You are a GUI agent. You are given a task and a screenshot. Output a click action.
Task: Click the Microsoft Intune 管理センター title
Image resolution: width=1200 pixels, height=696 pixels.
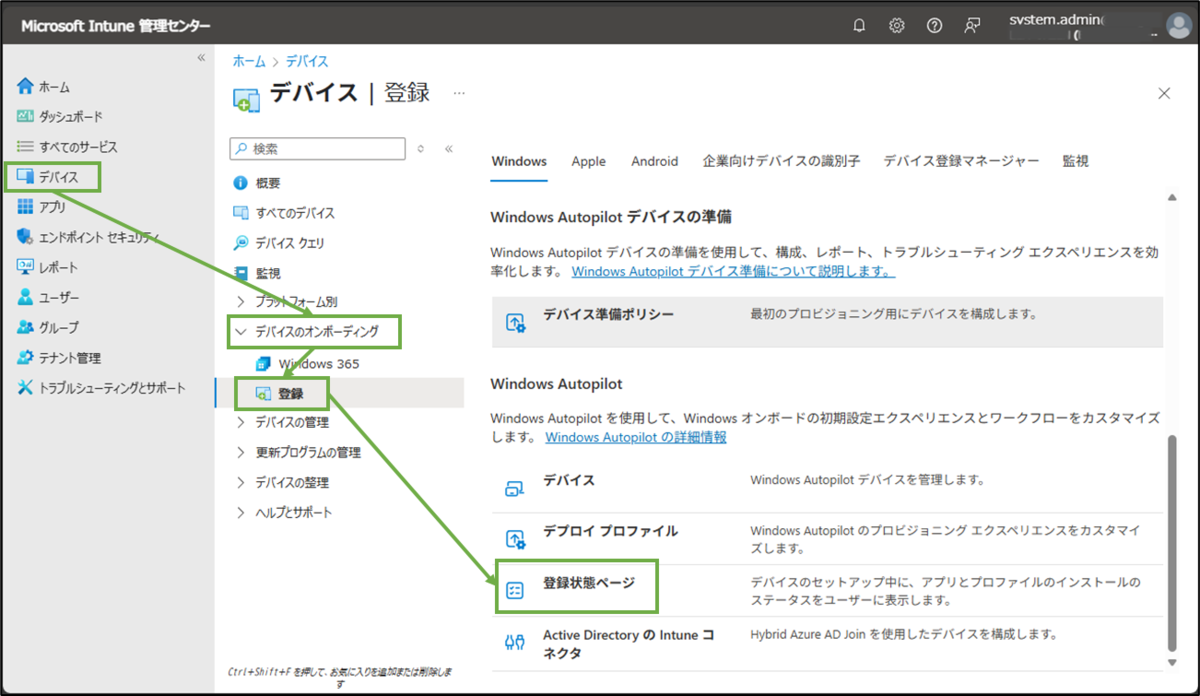click(116, 26)
